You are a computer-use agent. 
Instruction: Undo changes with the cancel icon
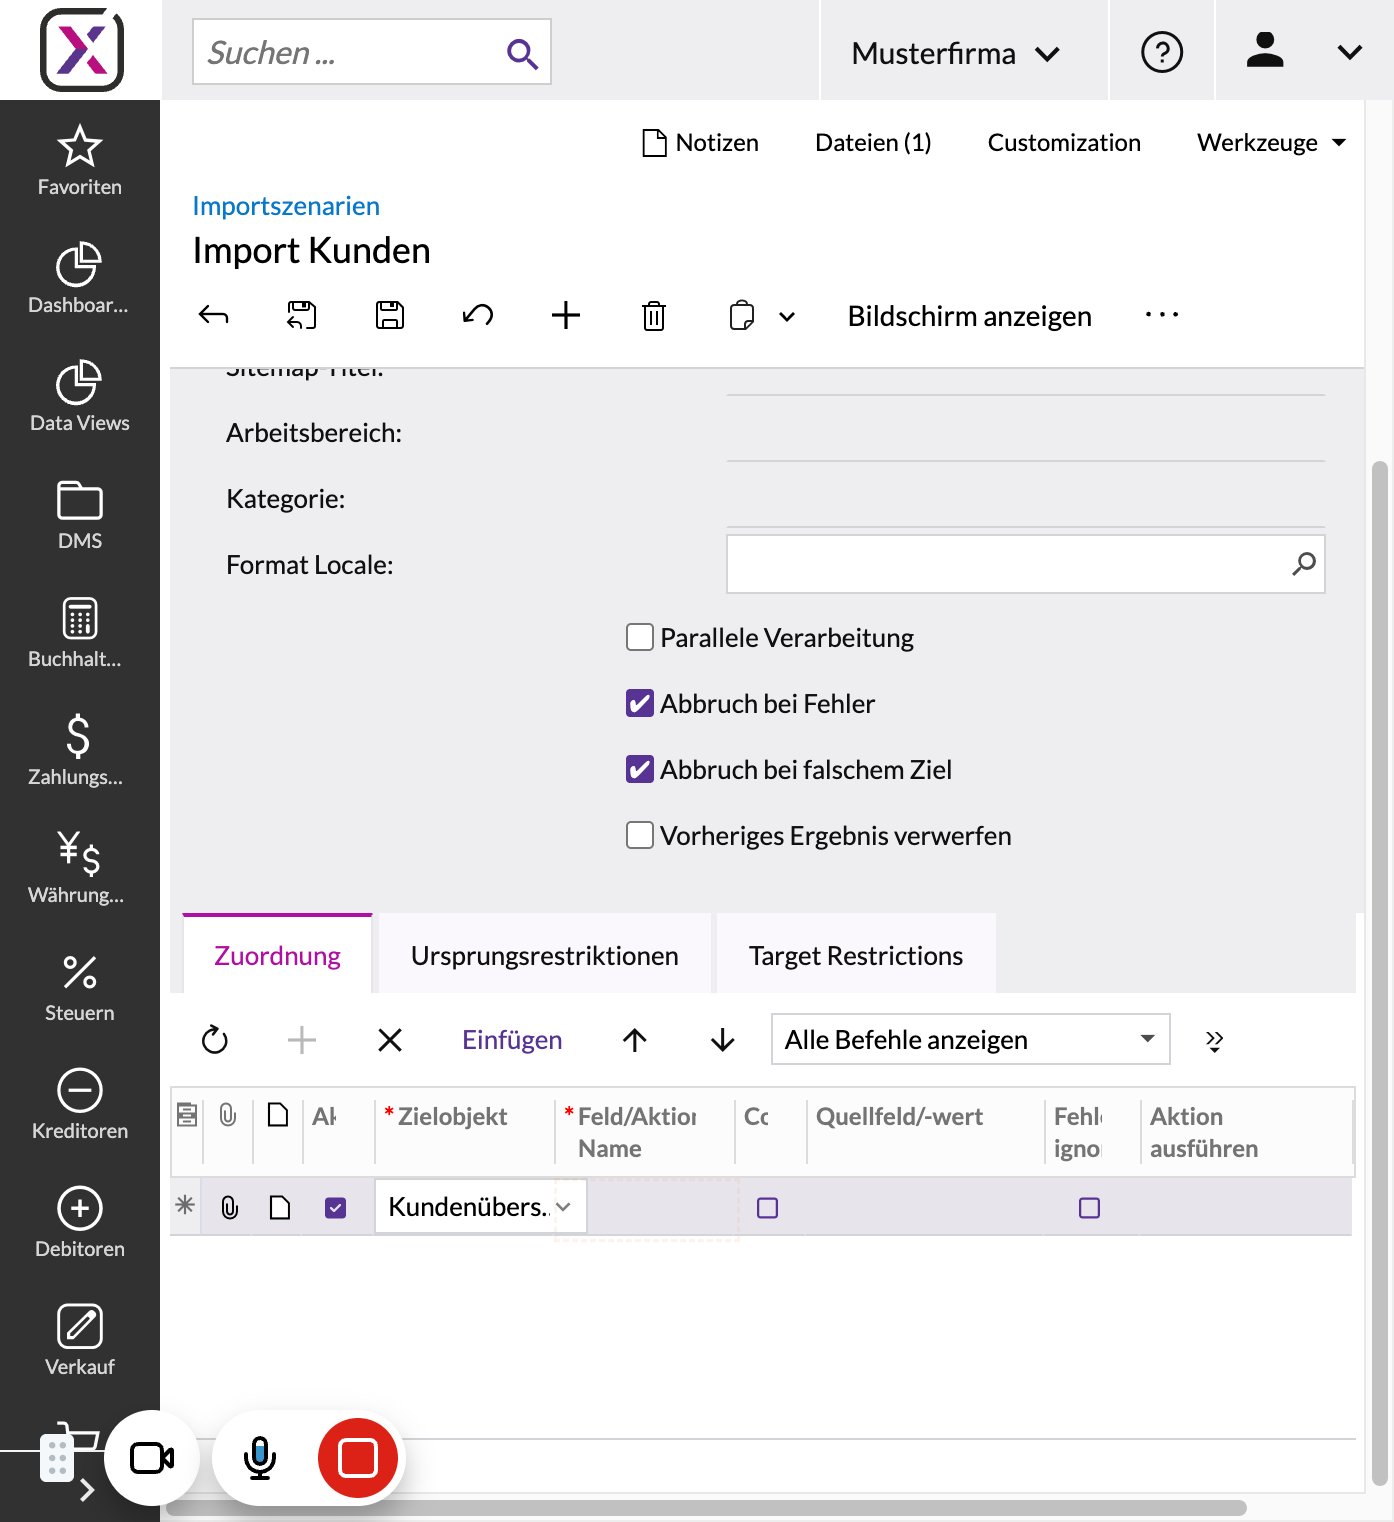tap(478, 316)
